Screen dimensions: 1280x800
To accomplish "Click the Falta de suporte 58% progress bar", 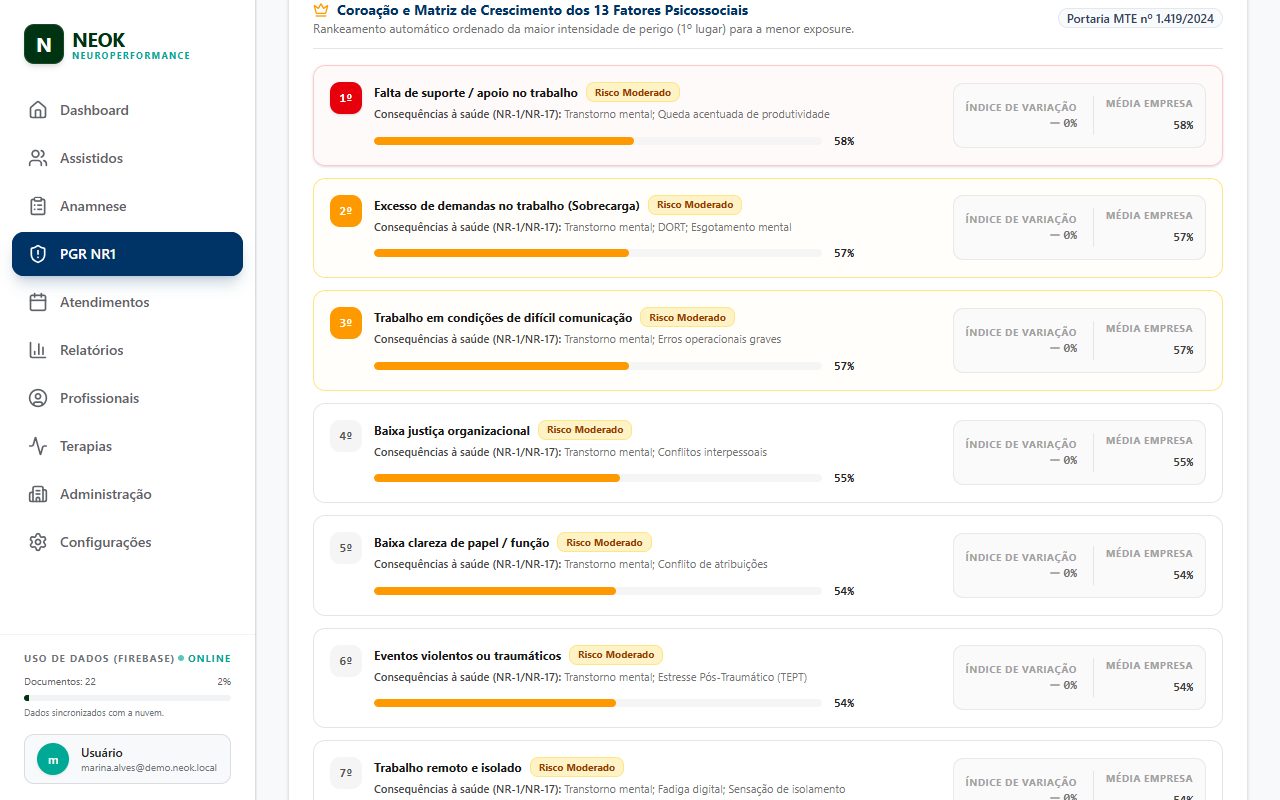I will pyautogui.click(x=598, y=141).
